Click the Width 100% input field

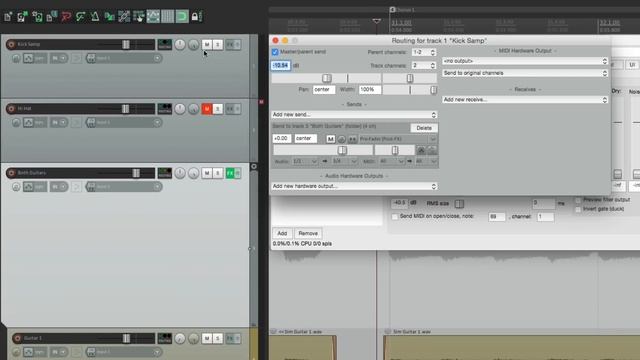tap(370, 90)
